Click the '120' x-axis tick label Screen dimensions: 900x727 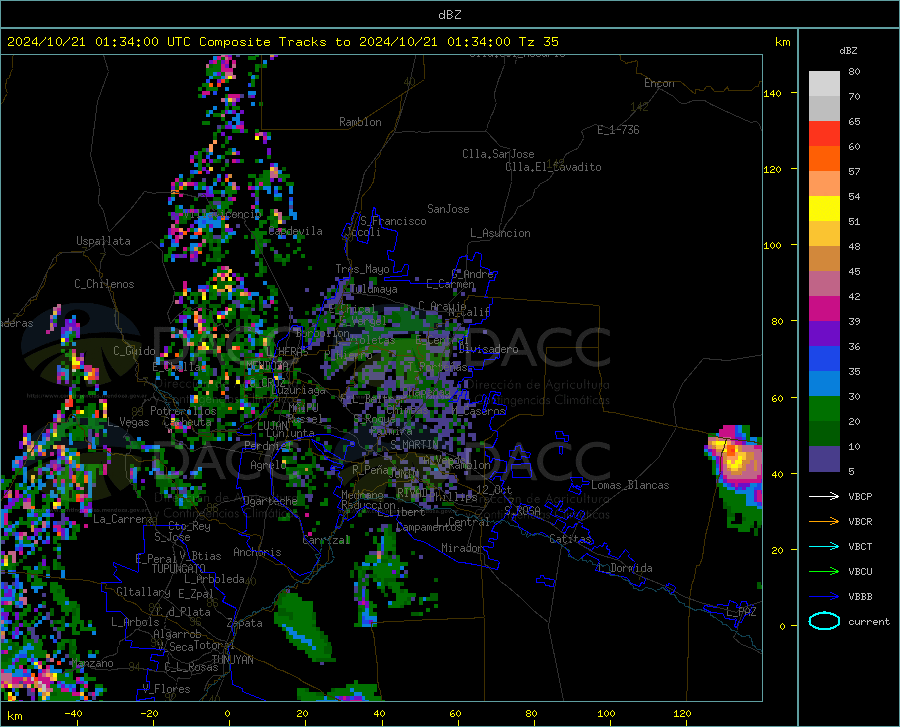[682, 714]
